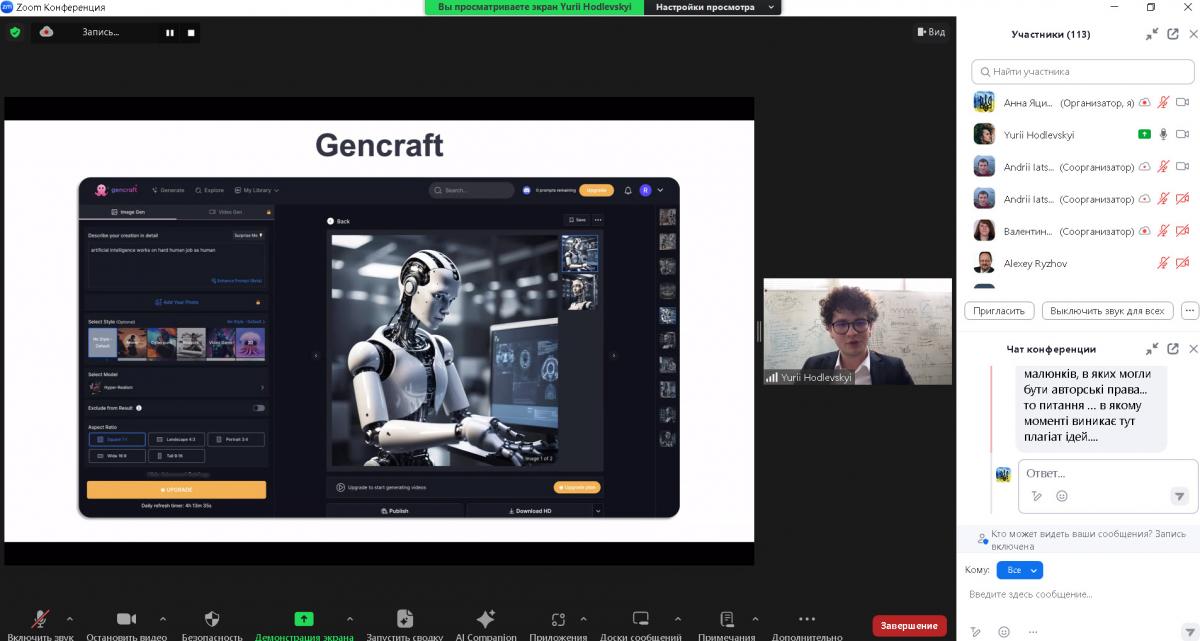Expand audio options arrow beside the microphone
Screen dimensions: 1200x641
coord(69,618)
